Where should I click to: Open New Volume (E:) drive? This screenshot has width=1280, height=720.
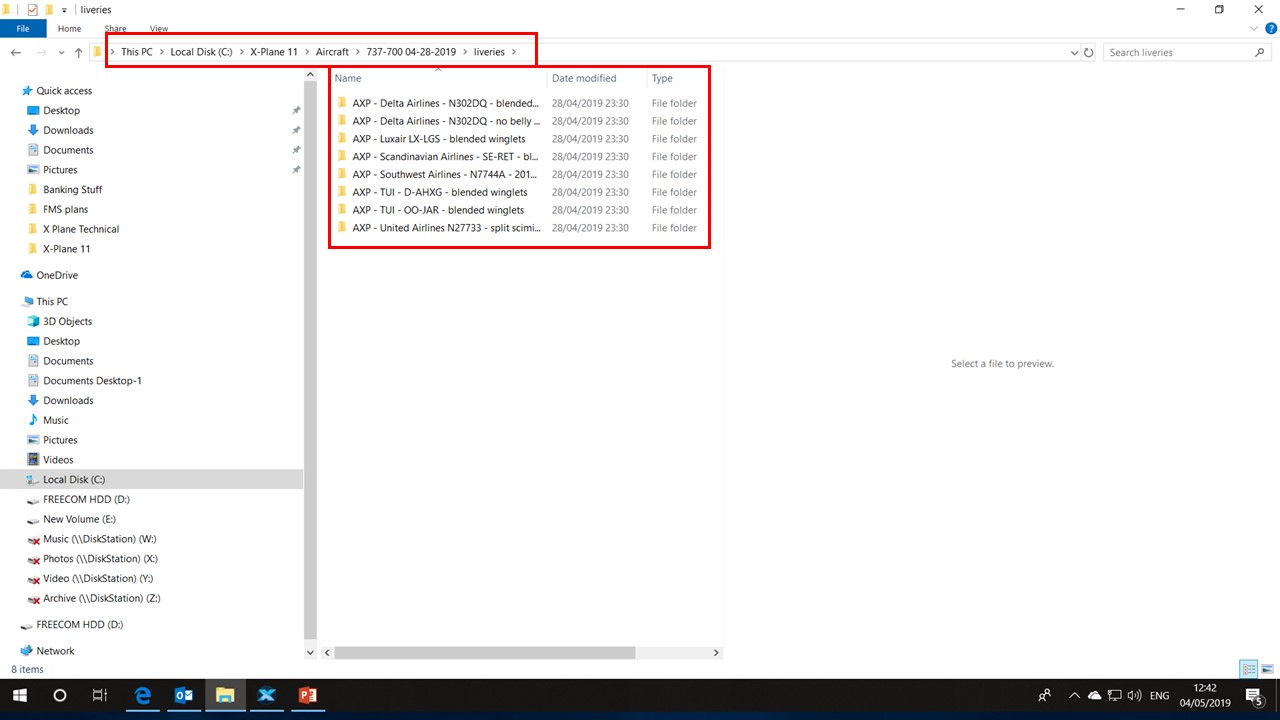[79, 519]
